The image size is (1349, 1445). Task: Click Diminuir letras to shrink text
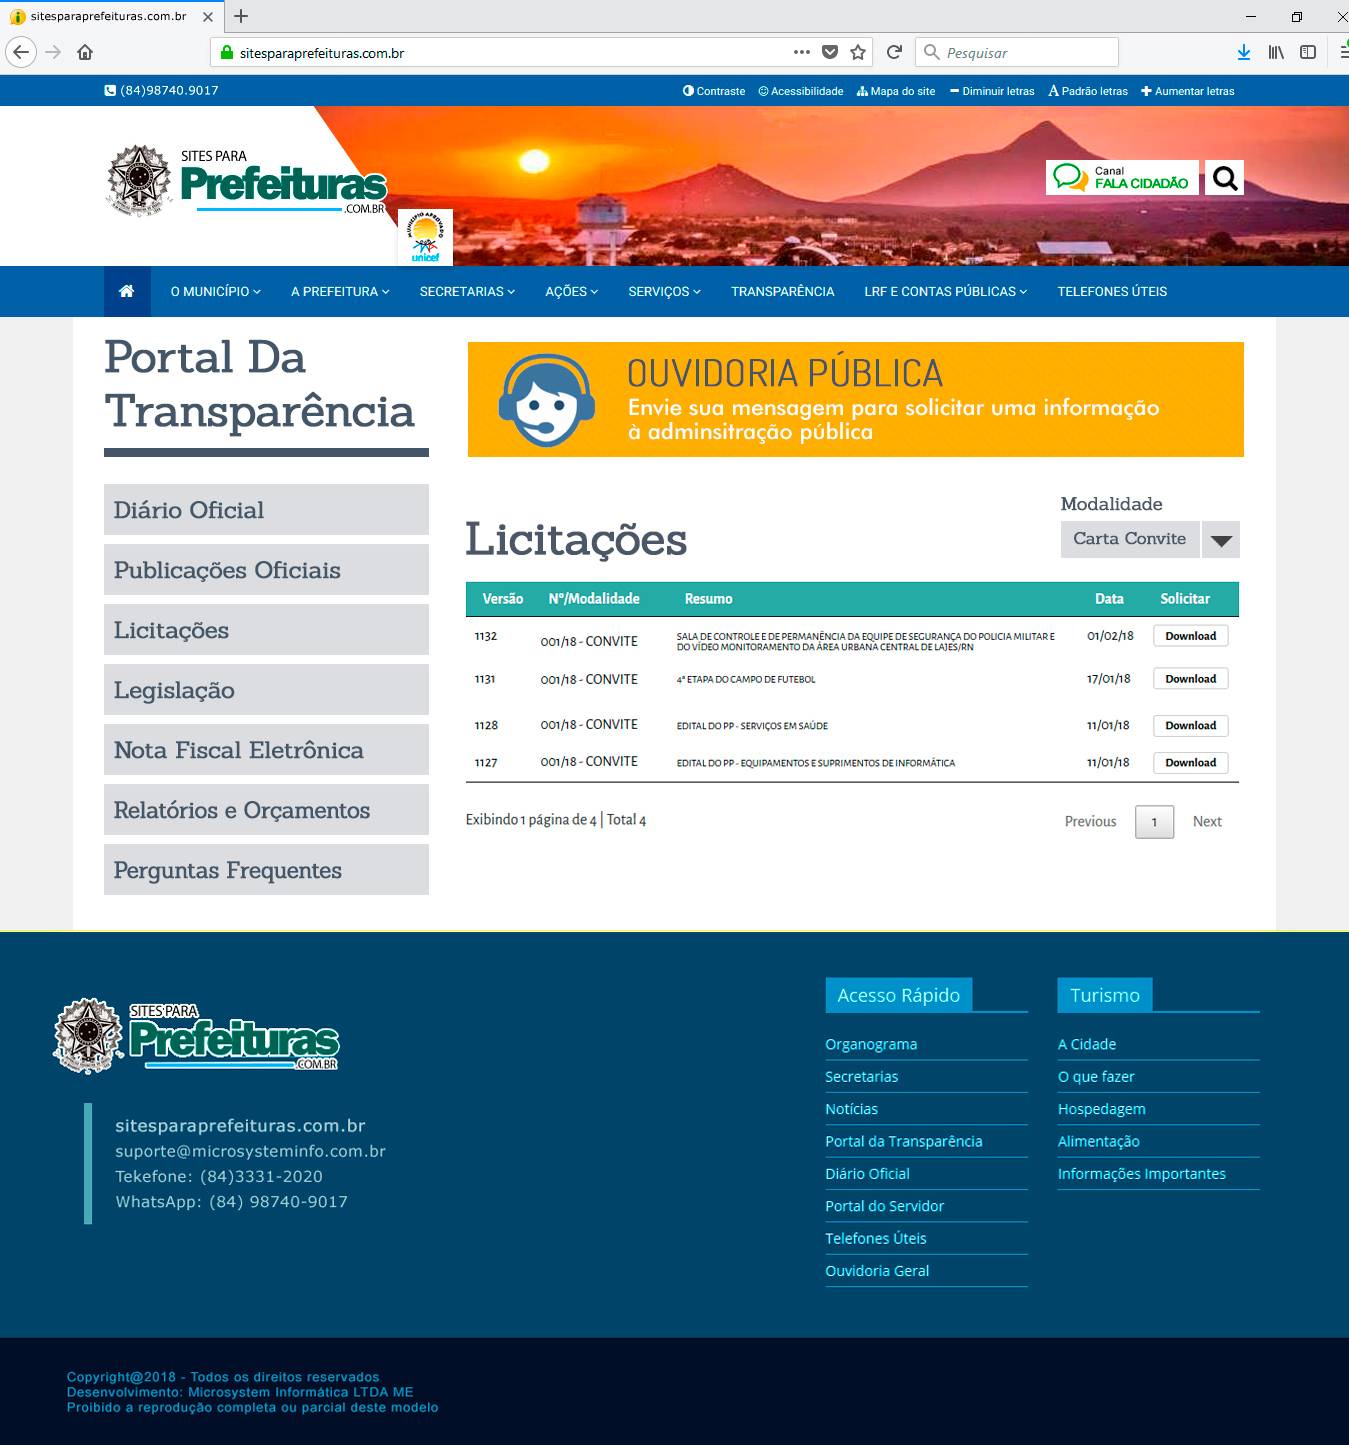(x=992, y=91)
